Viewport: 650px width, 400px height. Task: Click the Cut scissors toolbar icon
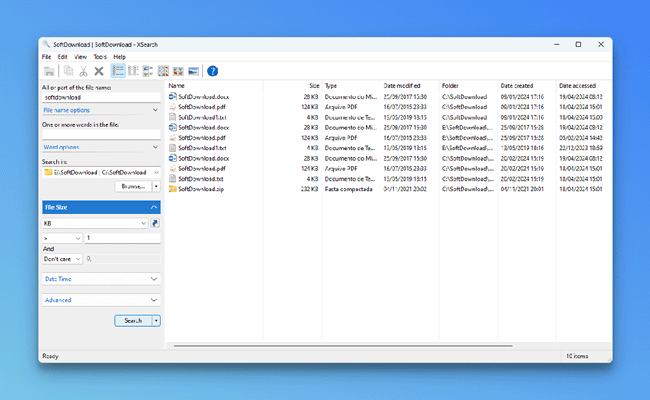83,71
